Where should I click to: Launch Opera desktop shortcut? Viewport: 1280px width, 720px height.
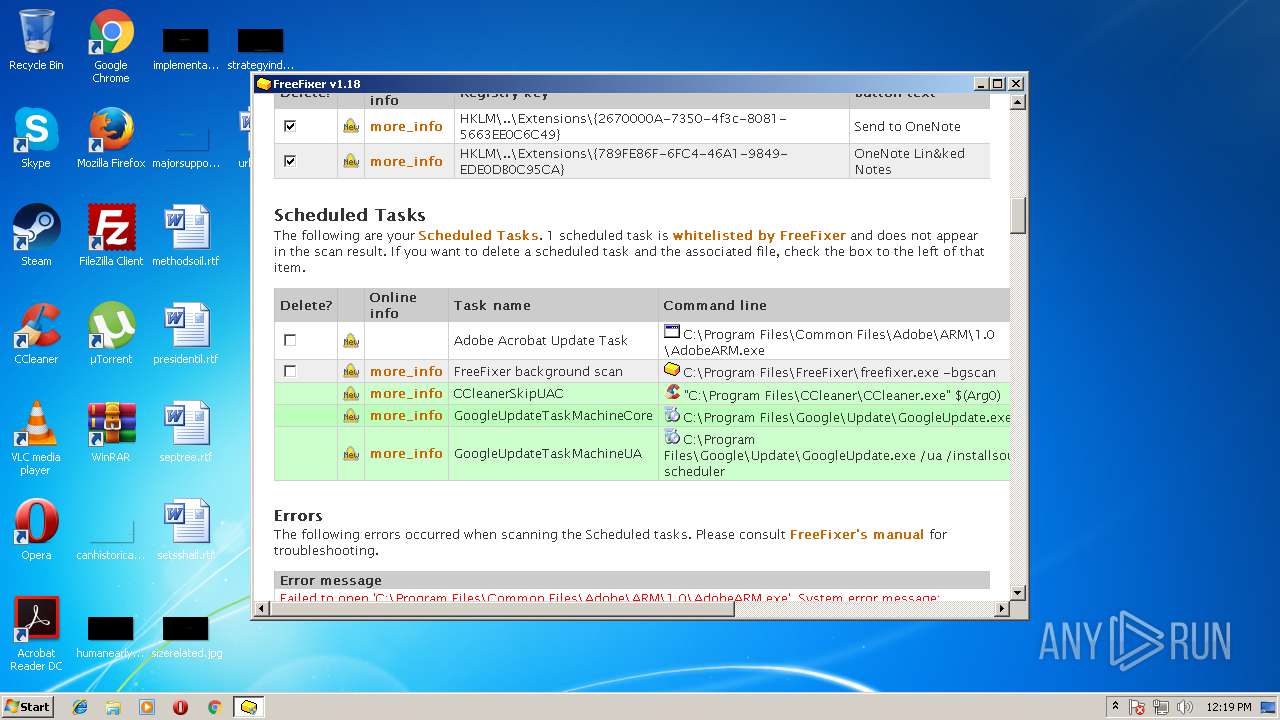36,530
